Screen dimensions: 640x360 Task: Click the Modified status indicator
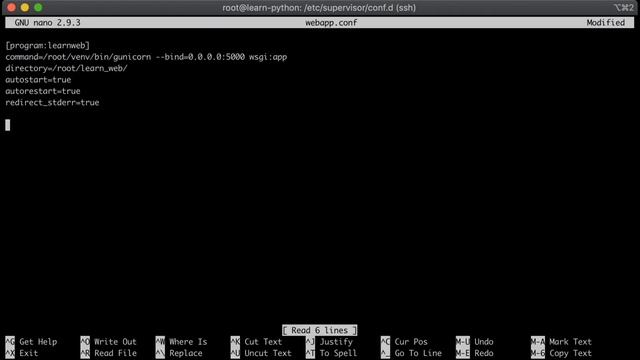(x=605, y=22)
